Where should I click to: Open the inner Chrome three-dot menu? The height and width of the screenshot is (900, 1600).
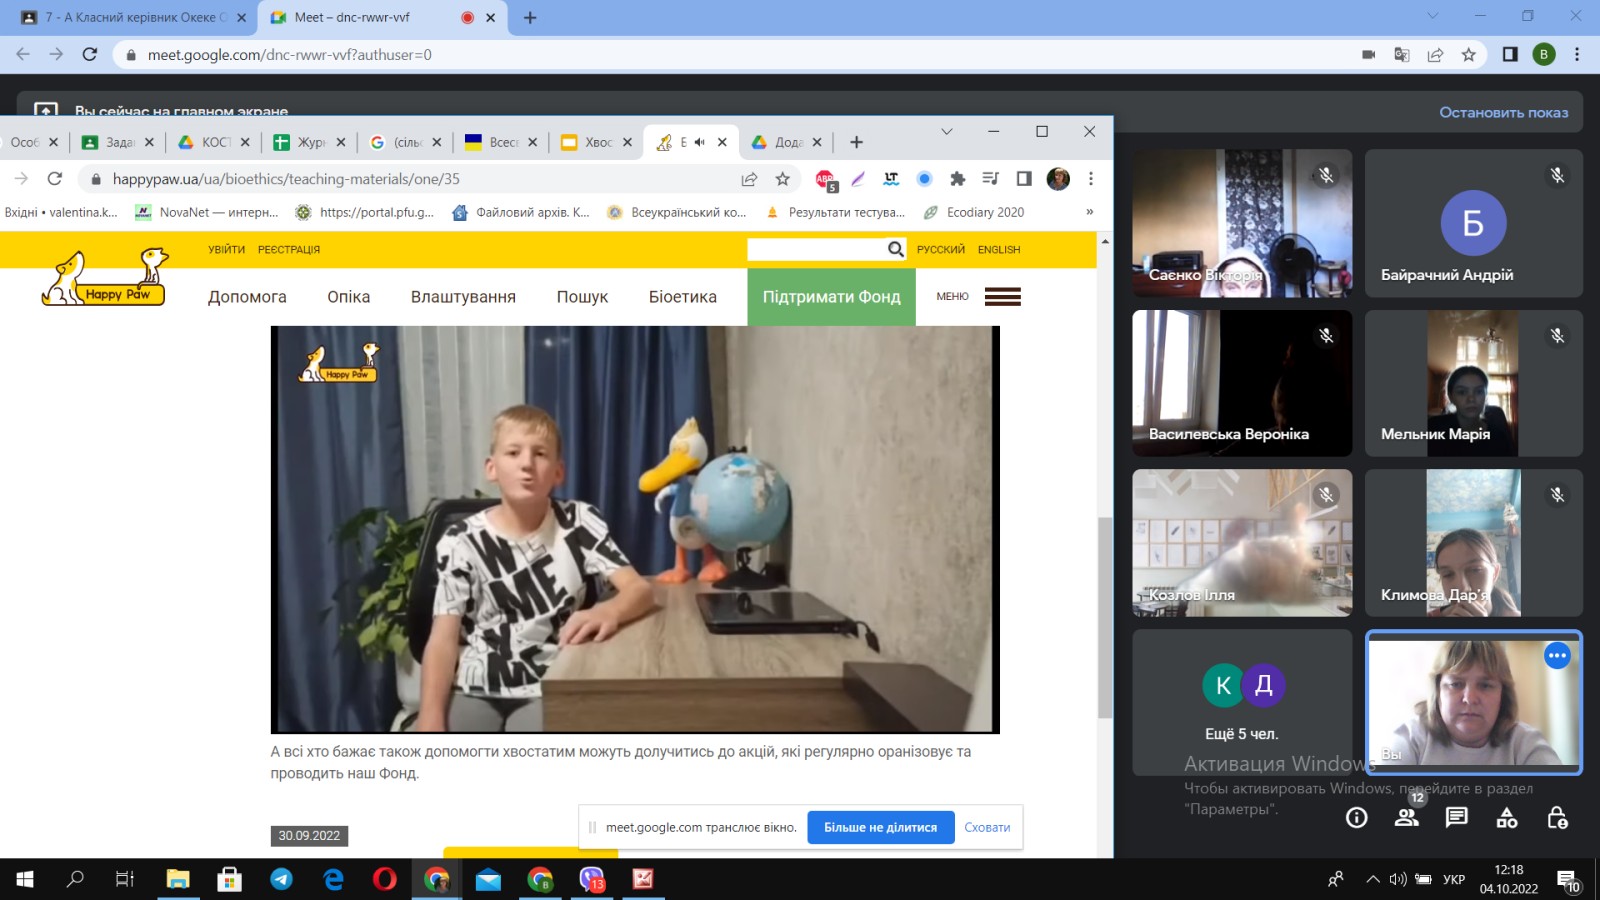[x=1091, y=179]
